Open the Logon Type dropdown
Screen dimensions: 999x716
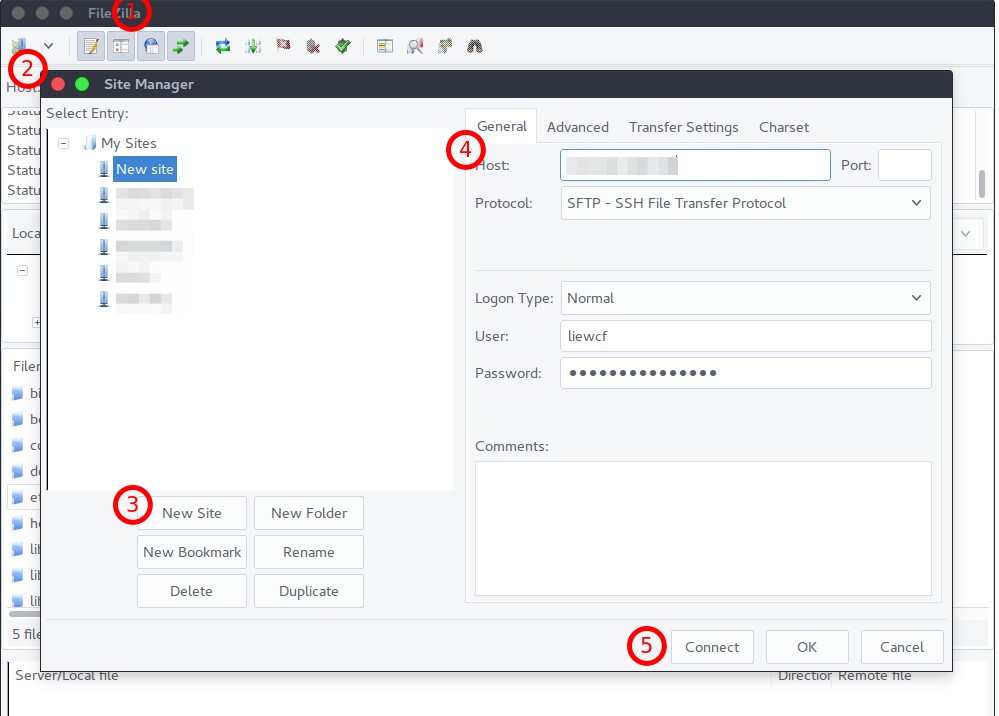745,298
